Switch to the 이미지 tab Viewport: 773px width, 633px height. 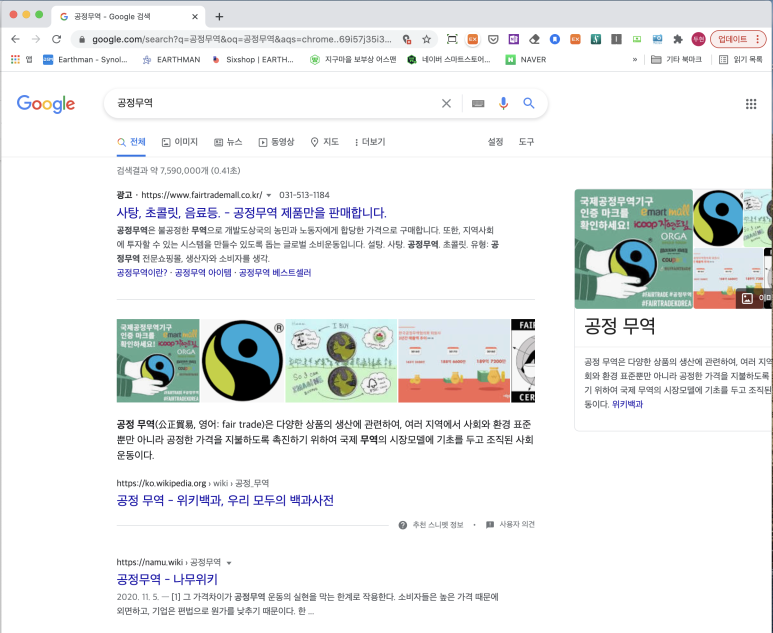(180, 142)
